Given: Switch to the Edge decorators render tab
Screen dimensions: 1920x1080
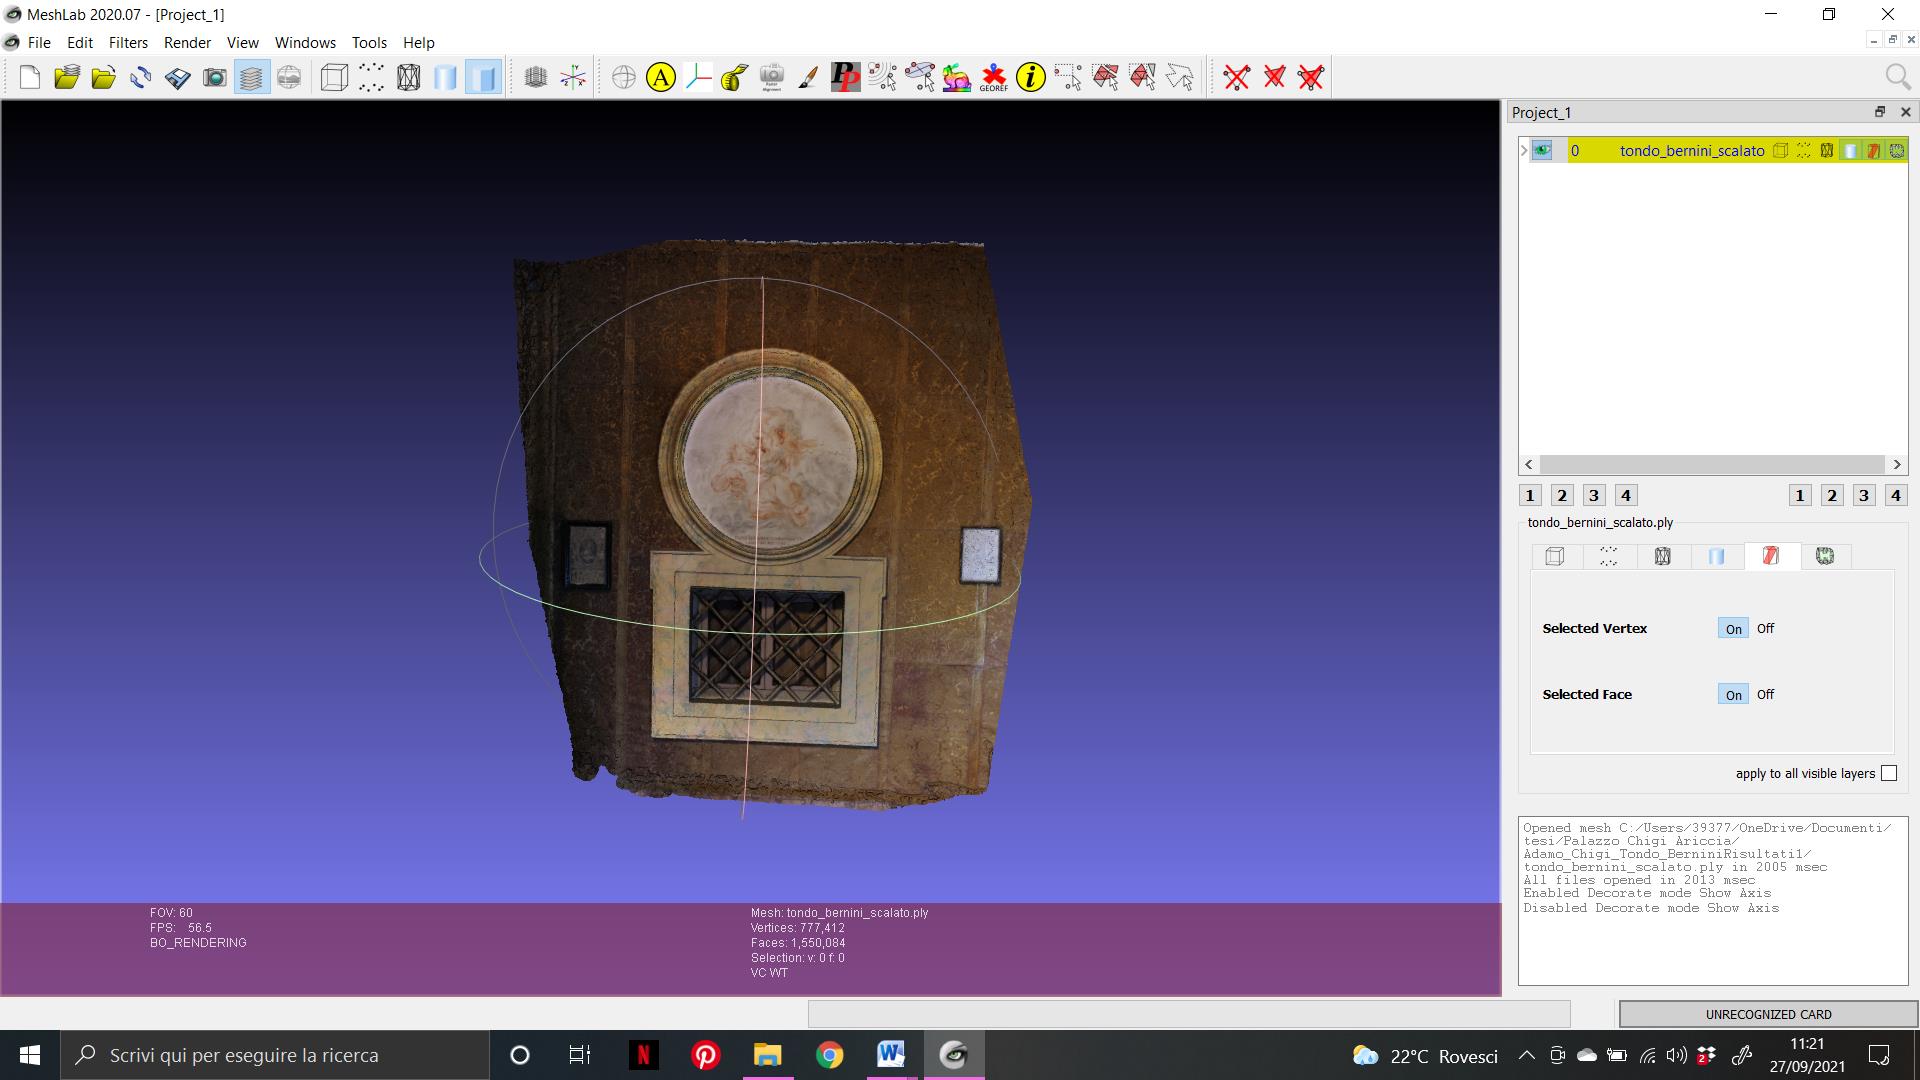Looking at the screenshot, I should 1825,557.
